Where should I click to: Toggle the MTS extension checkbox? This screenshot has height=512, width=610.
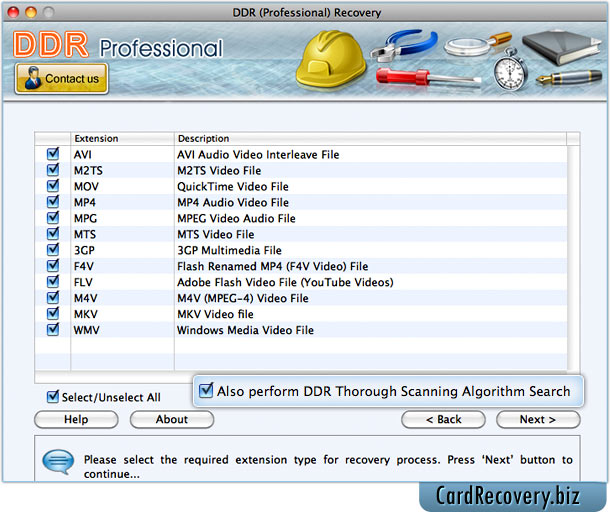tap(53, 233)
